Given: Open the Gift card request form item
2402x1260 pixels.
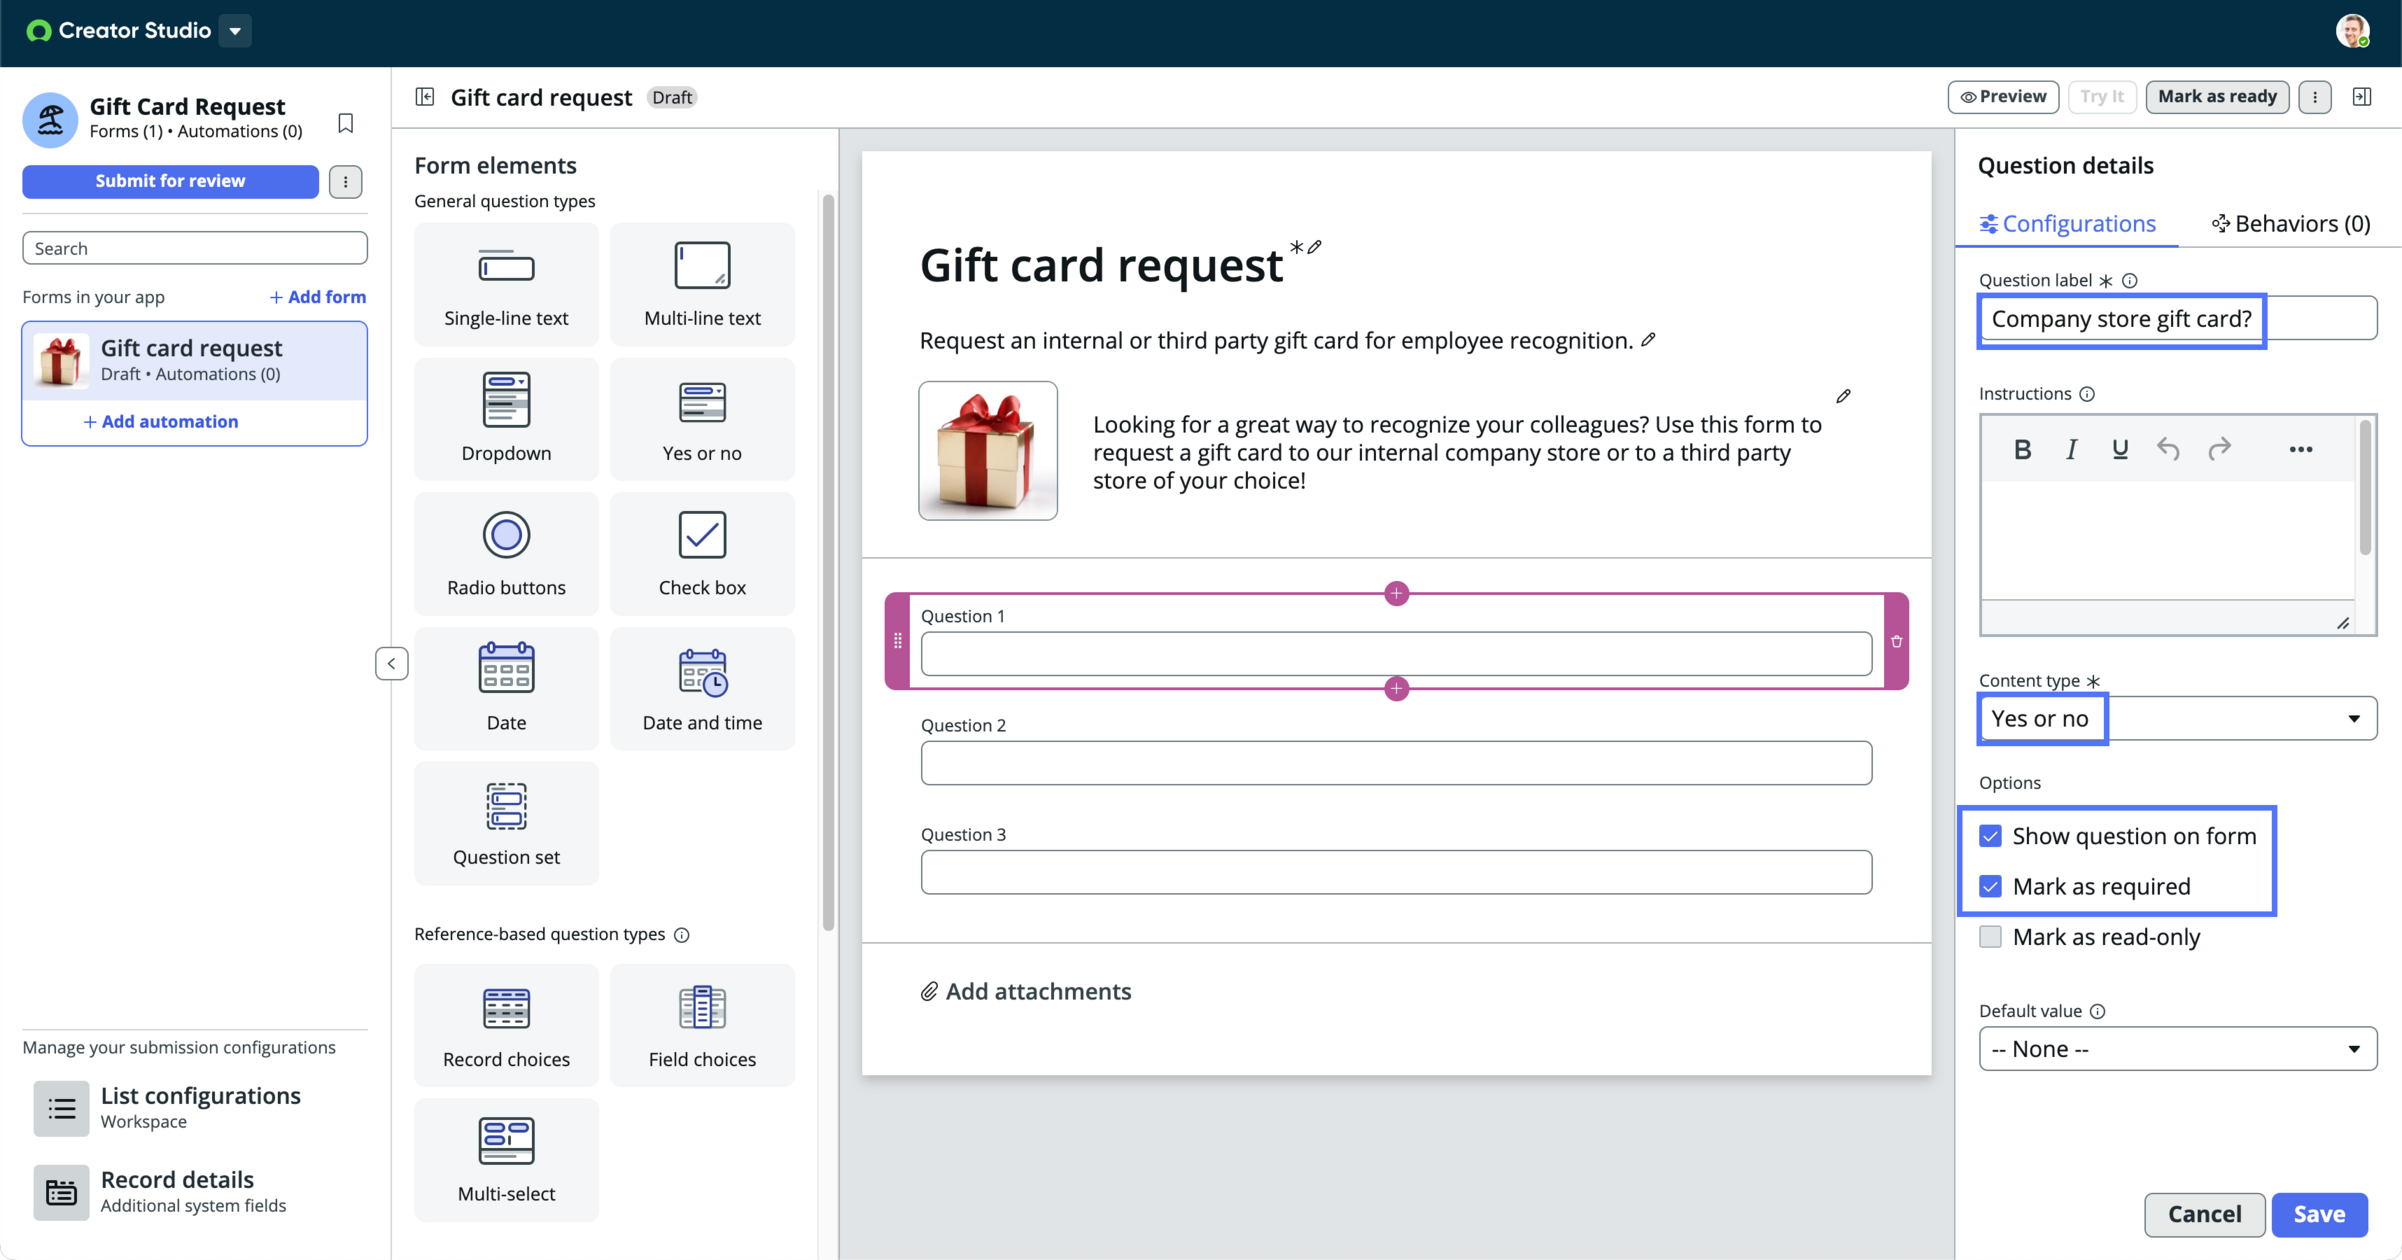Looking at the screenshot, I should (x=195, y=360).
